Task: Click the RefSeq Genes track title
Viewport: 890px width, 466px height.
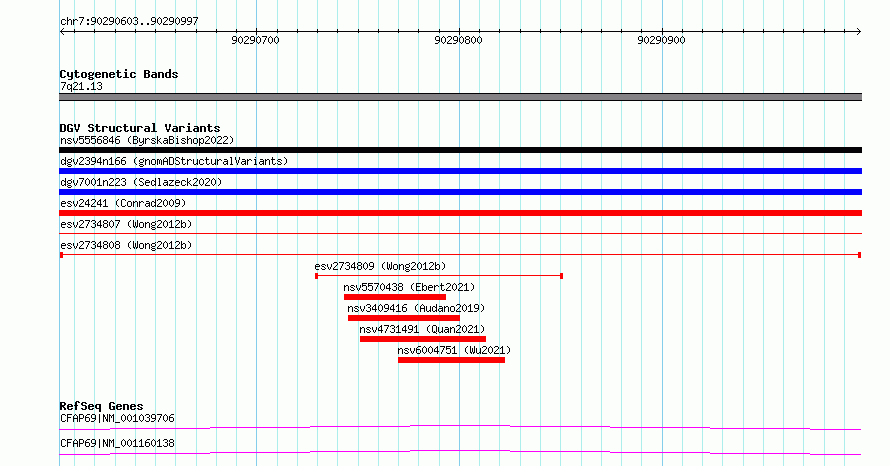Action: pyautogui.click(x=101, y=406)
